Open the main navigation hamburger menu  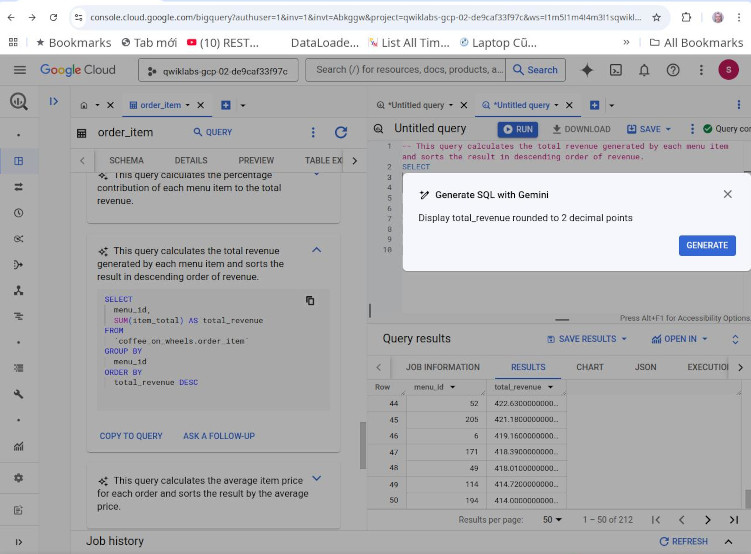[20, 70]
